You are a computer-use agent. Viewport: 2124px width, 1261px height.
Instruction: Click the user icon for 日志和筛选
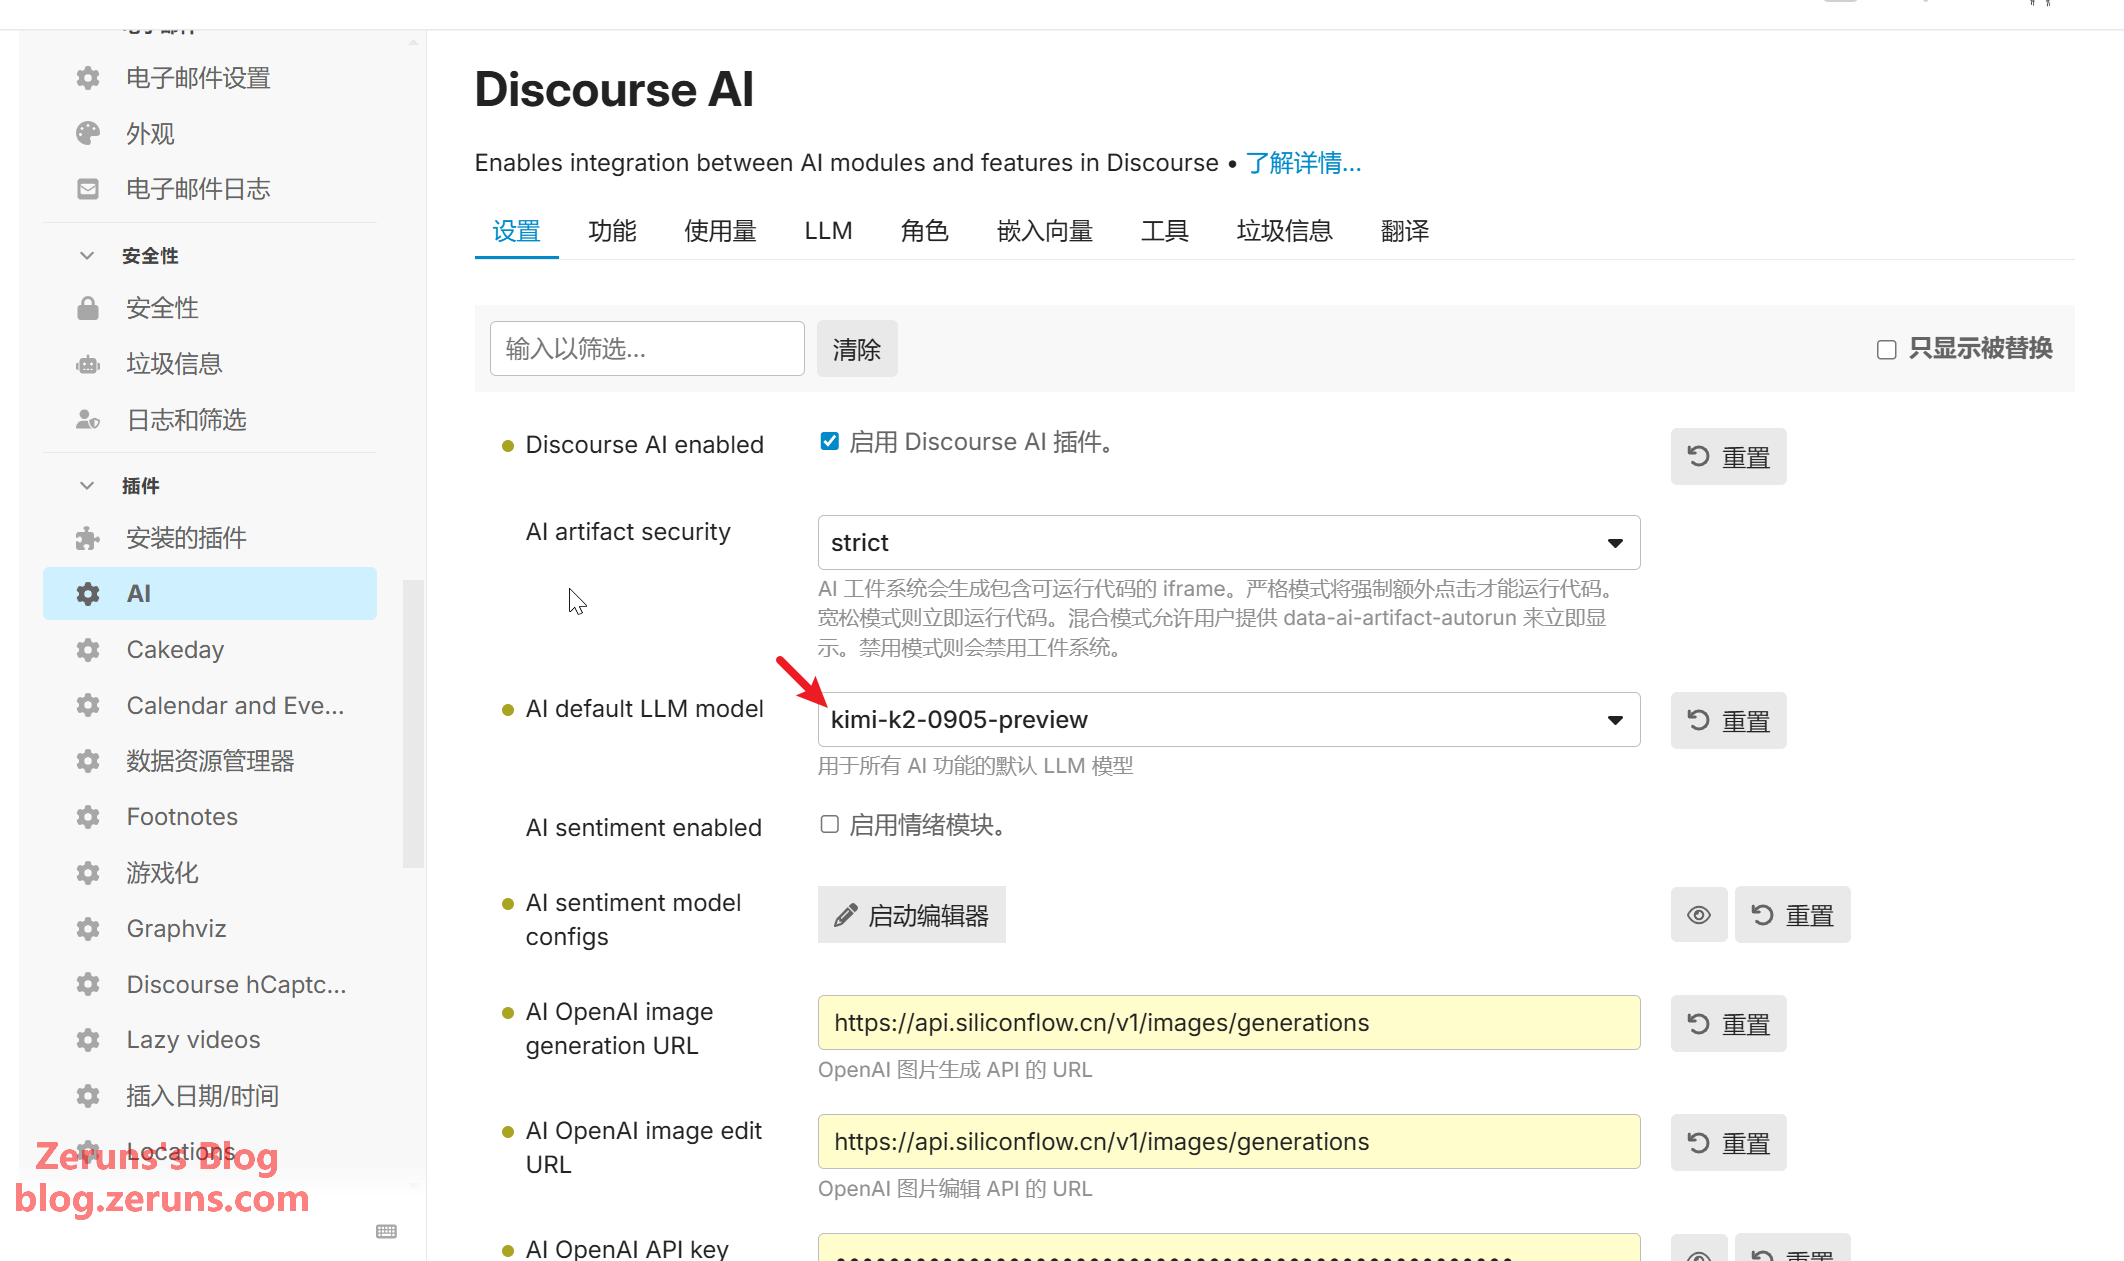pos(88,420)
